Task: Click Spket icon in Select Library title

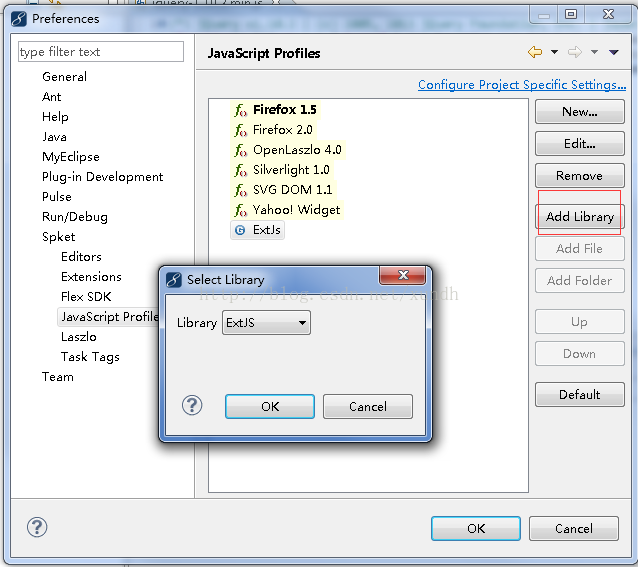Action: 174,280
